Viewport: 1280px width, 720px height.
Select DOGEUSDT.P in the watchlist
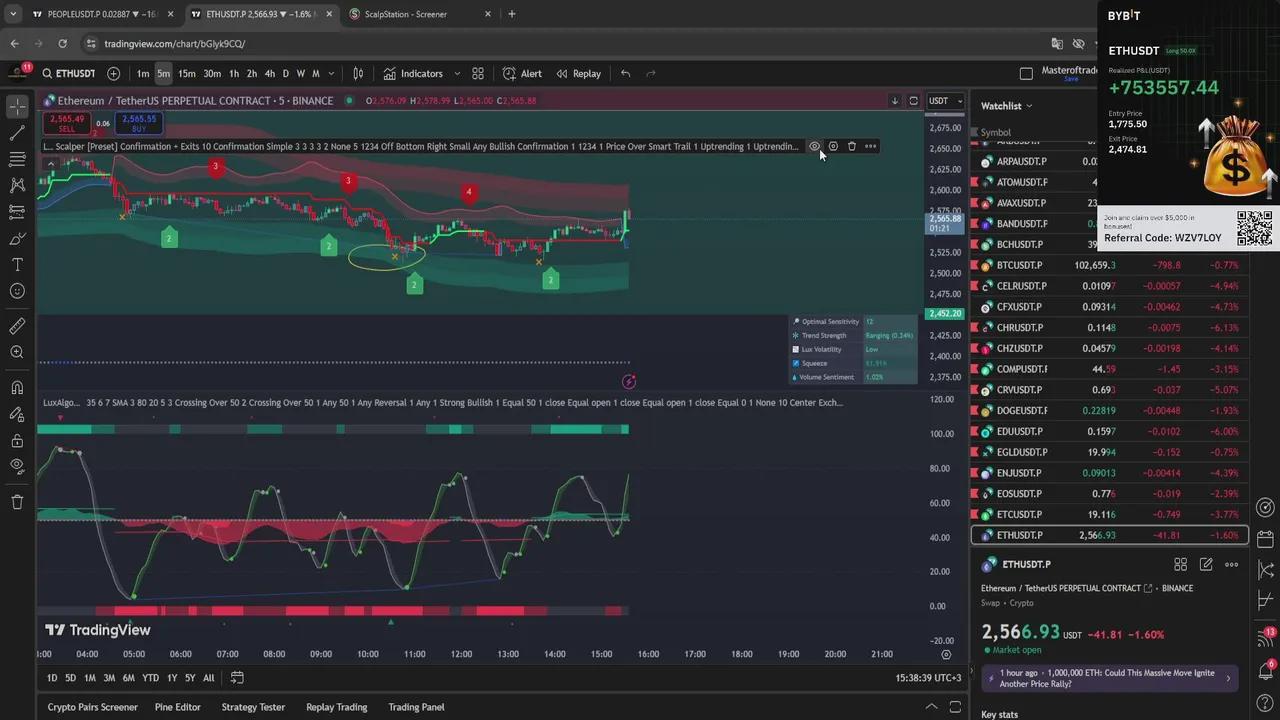tap(1110, 411)
